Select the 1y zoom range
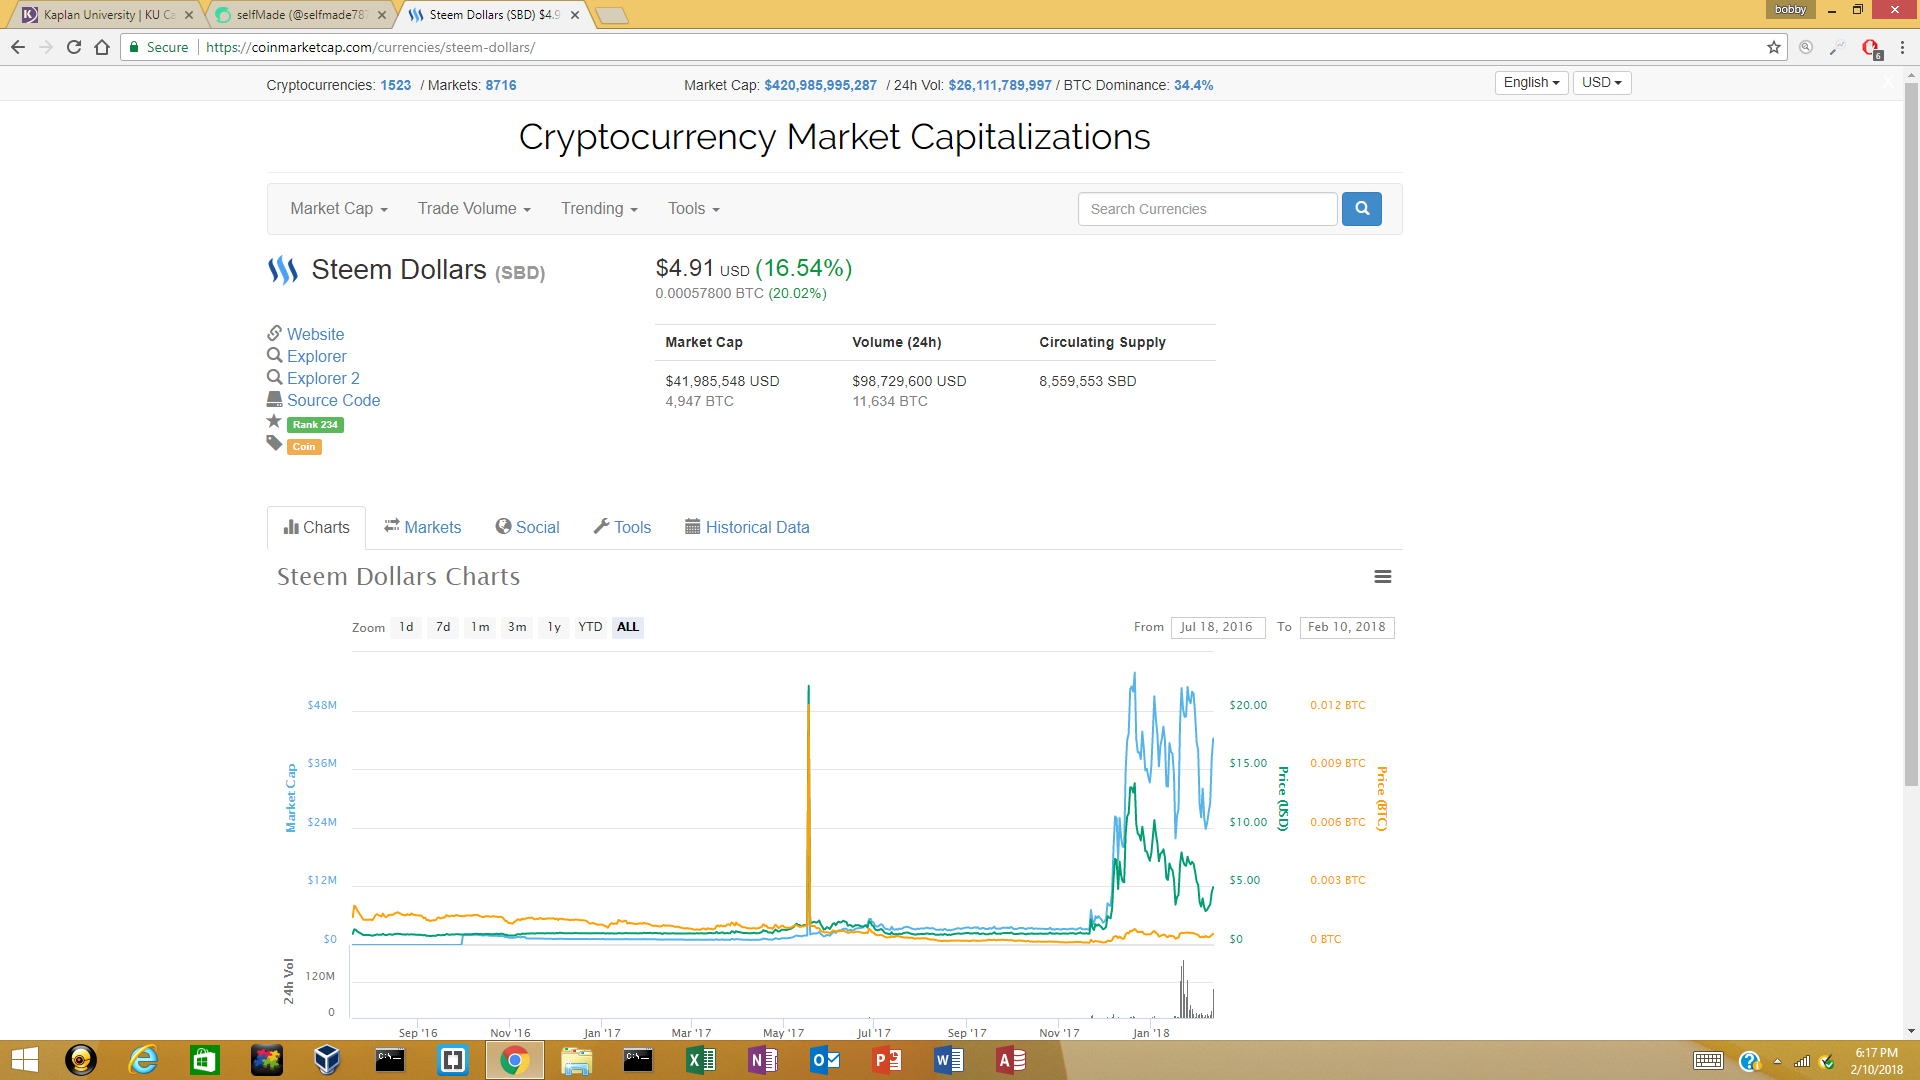The image size is (1920, 1080). pos(554,627)
